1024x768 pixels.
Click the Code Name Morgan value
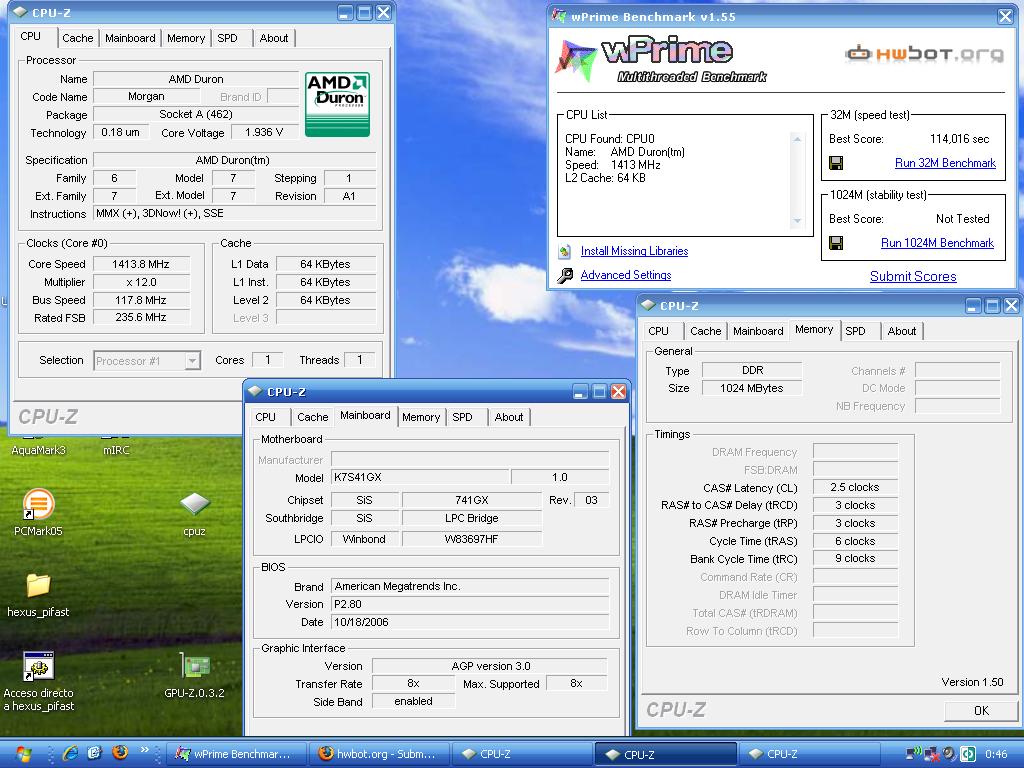[x=146, y=97]
